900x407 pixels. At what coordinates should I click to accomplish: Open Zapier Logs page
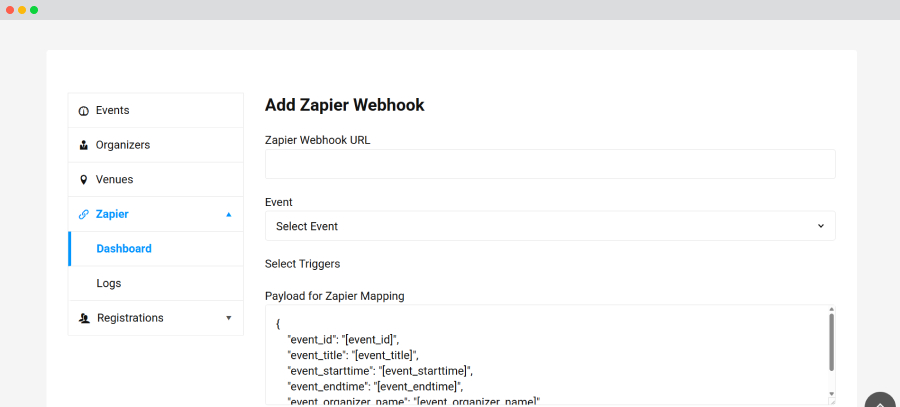click(x=109, y=283)
